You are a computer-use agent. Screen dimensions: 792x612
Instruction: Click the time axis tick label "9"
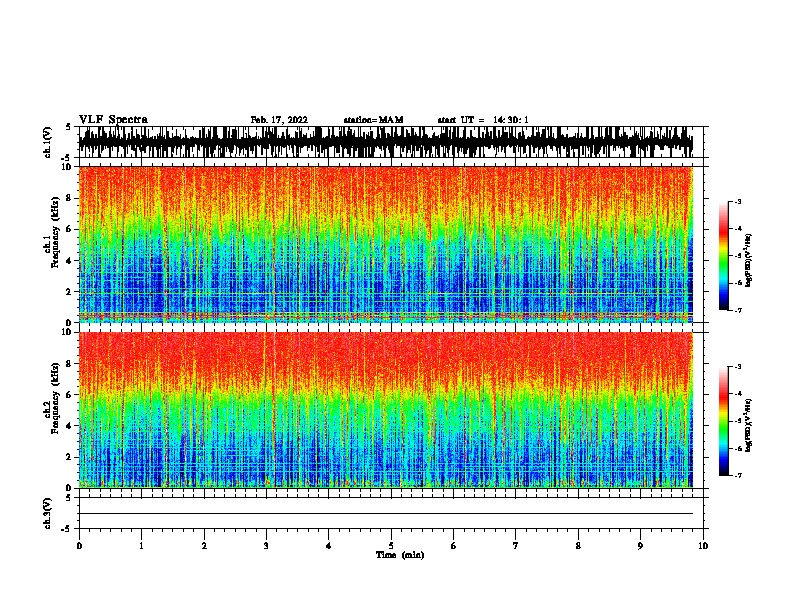point(640,546)
